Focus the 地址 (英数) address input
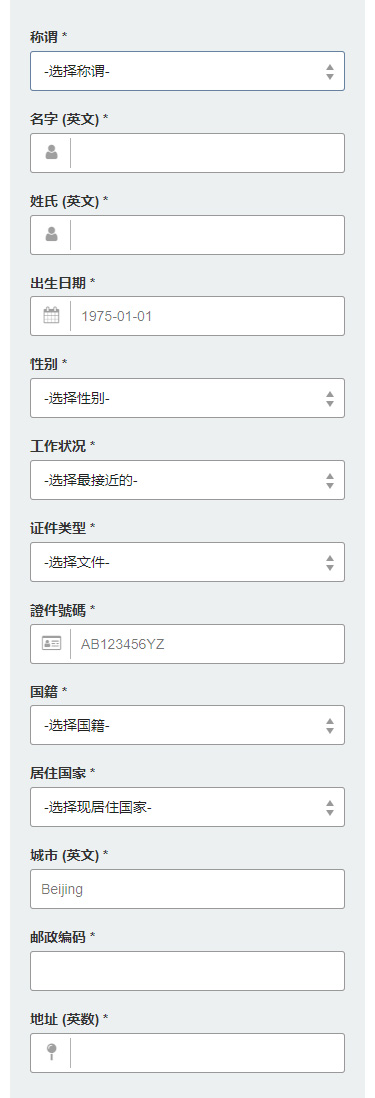The image size is (375, 1098). [207, 1052]
